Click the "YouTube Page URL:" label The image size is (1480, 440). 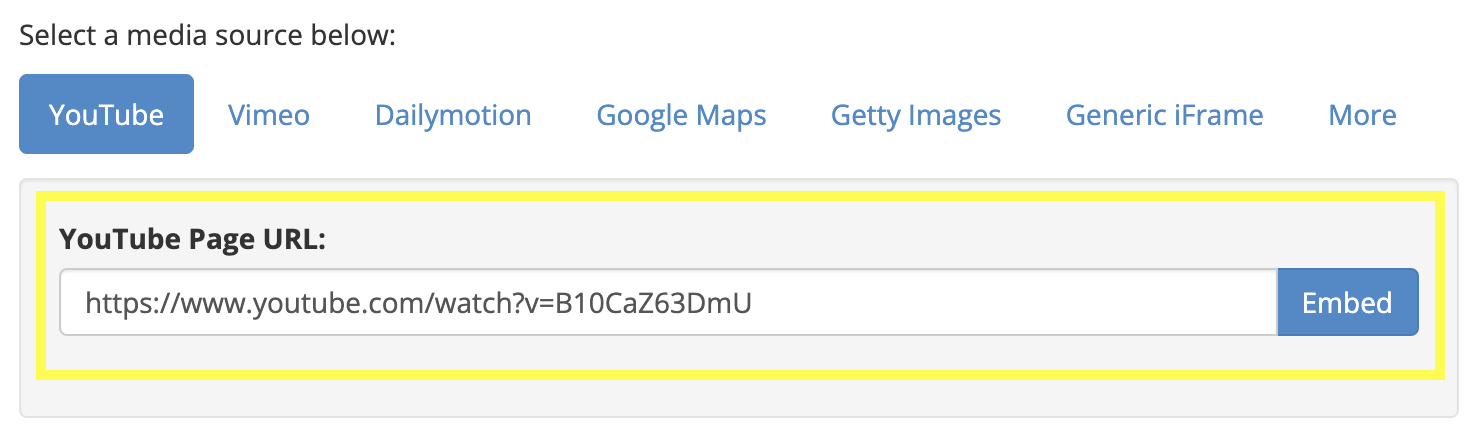tap(193, 240)
